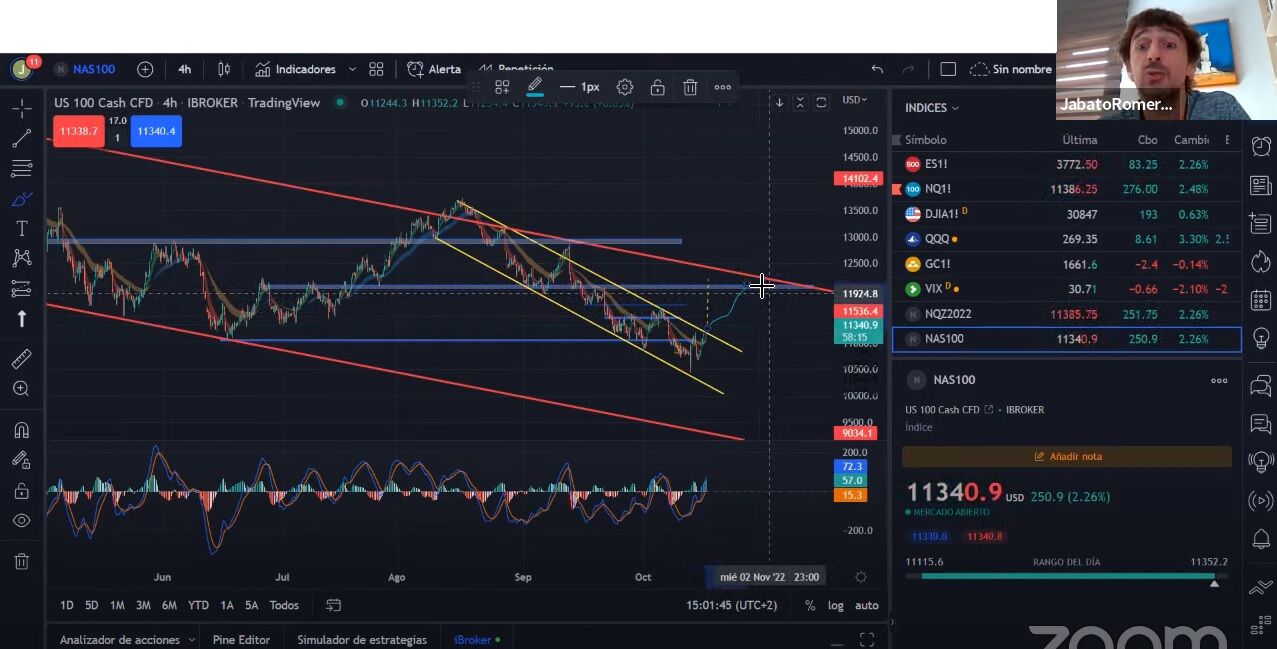Activate the zoom in tool
This screenshot has width=1277, height=649.
tap(21, 389)
